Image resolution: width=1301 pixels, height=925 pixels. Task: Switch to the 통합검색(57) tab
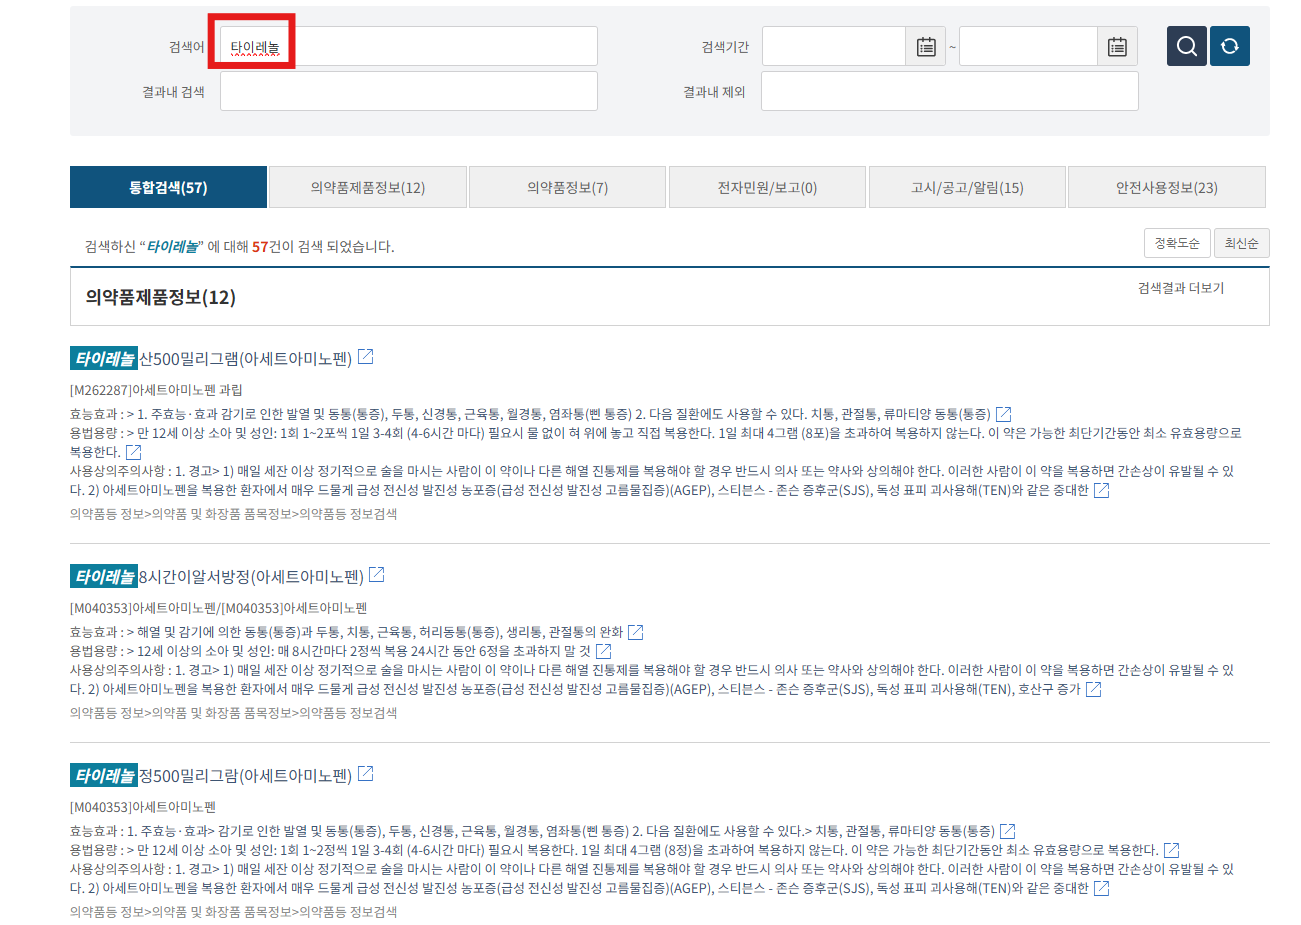click(168, 187)
